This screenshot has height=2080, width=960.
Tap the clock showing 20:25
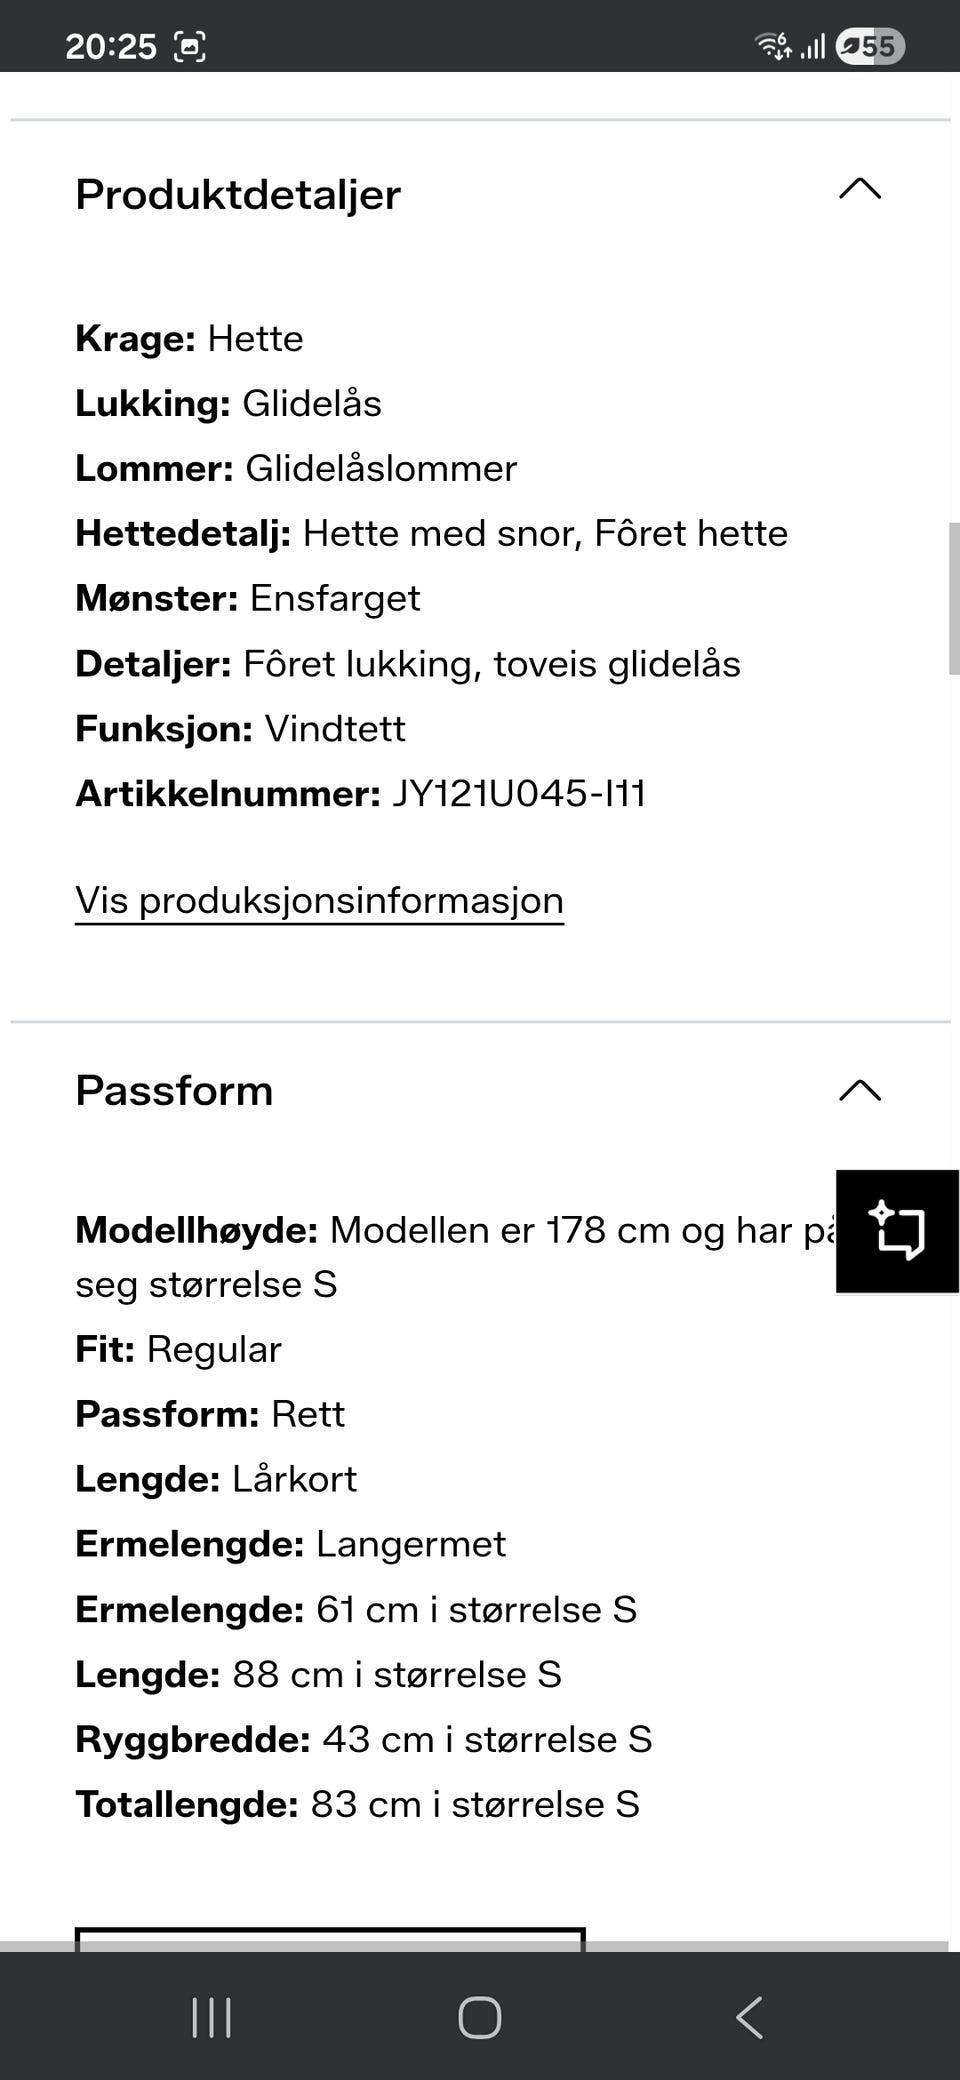110,44
